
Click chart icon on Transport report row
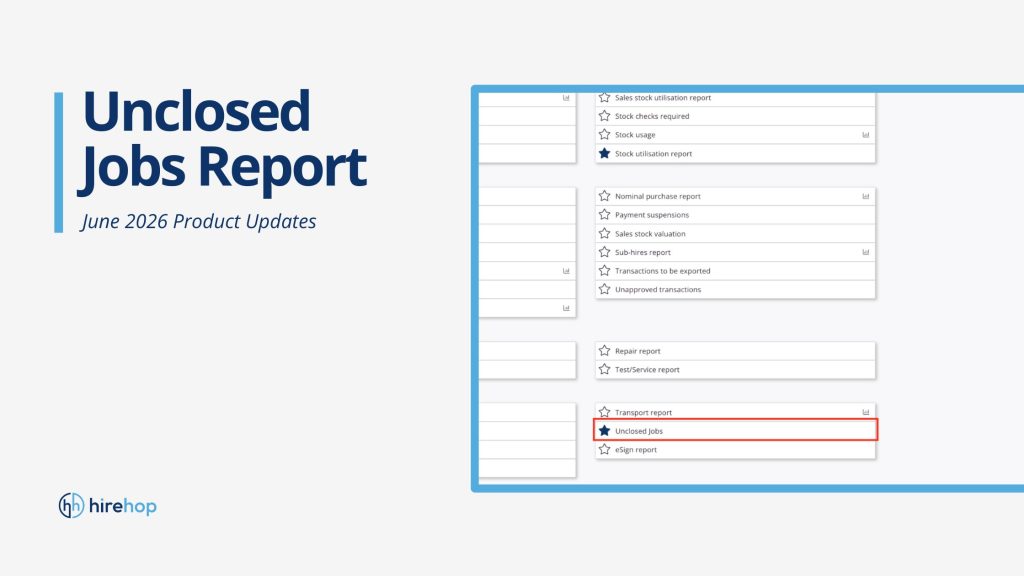point(865,412)
